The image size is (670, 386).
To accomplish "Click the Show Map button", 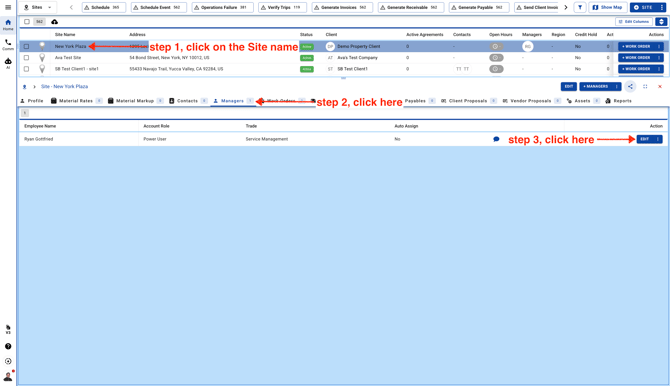I will click(608, 7).
